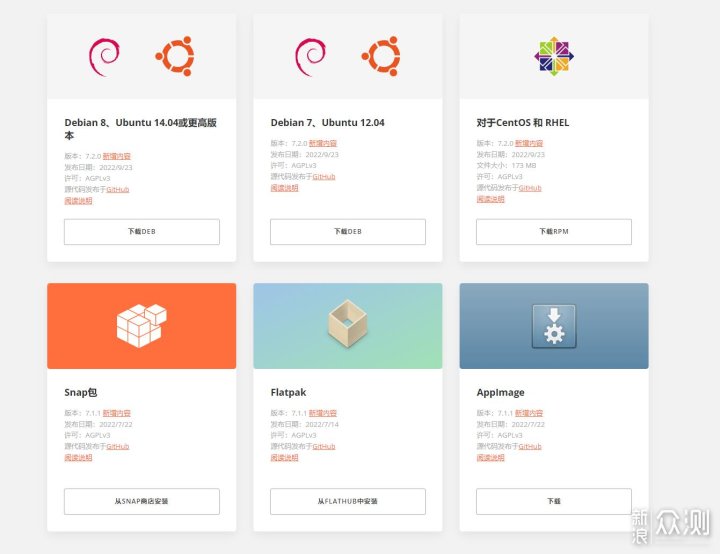Image resolution: width=720 pixels, height=554 pixels.
Task: Click the 从SNAP商店安装 button
Action: [142, 501]
